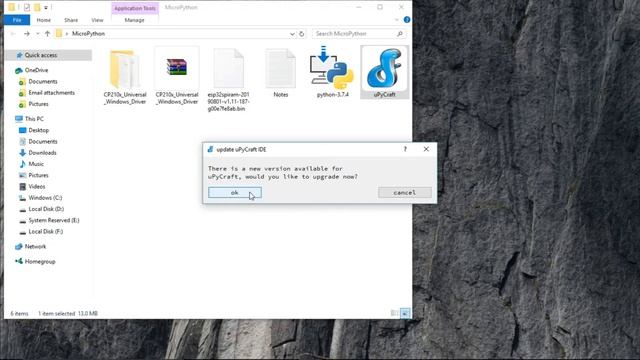Switch to details view in status bar

pyautogui.click(x=394, y=313)
